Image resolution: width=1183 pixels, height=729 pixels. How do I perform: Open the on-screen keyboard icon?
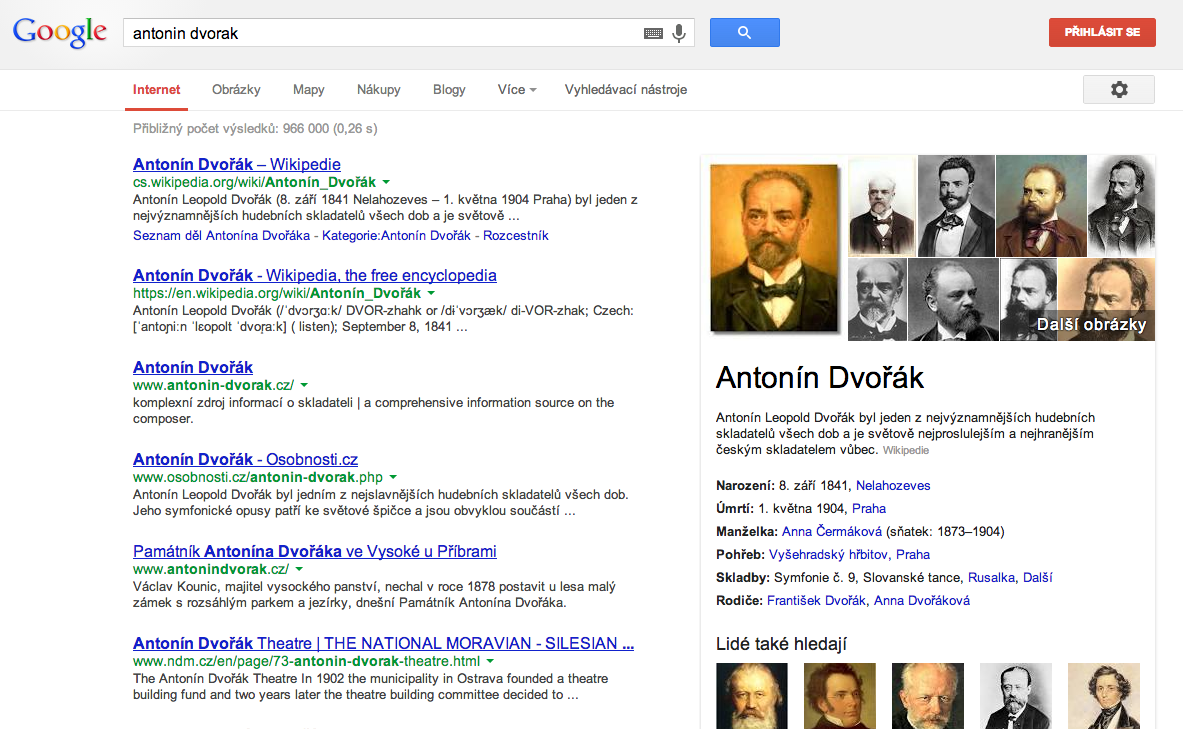(x=653, y=33)
